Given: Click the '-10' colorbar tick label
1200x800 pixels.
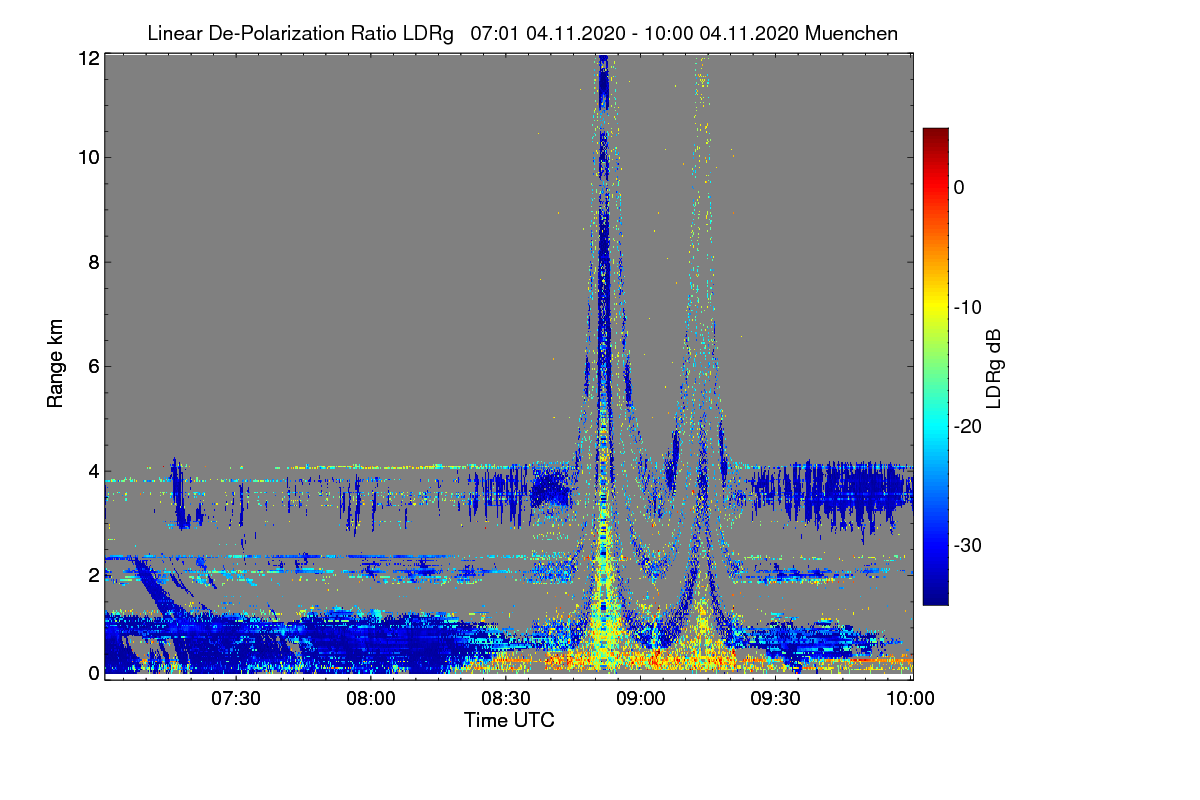Looking at the screenshot, I should coord(968,307).
